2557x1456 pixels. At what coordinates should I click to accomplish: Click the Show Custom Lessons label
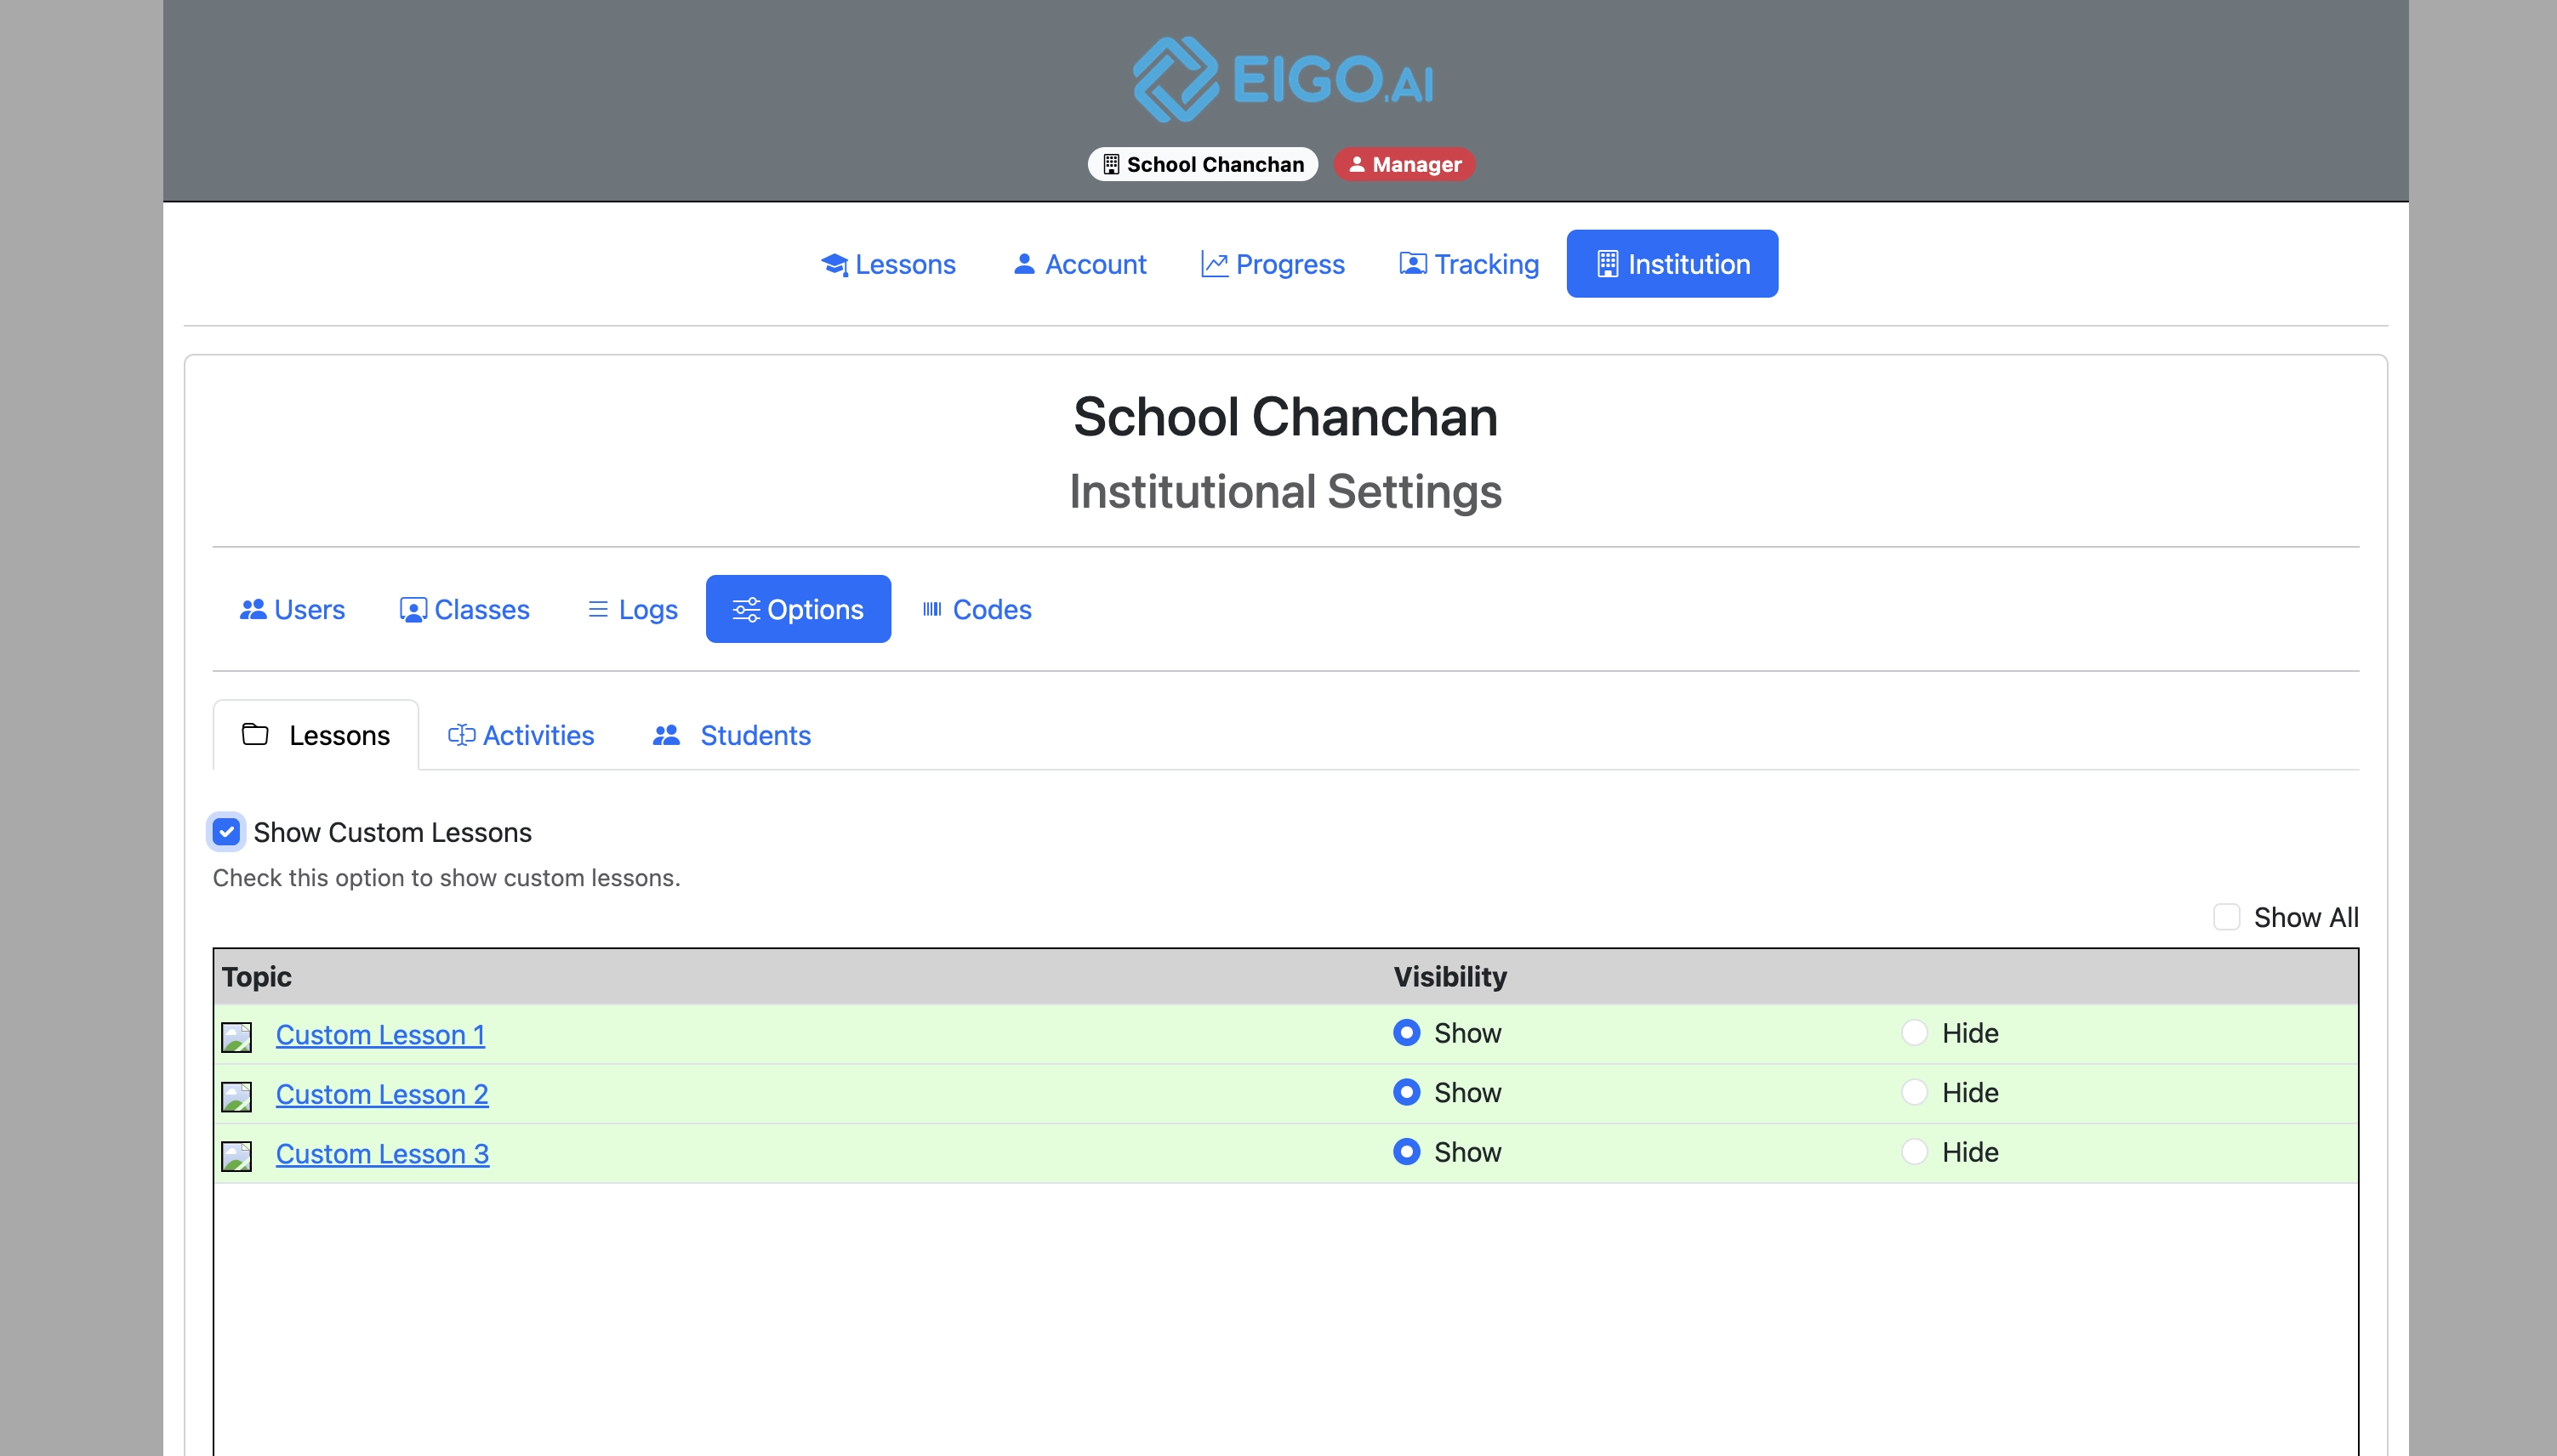point(392,832)
